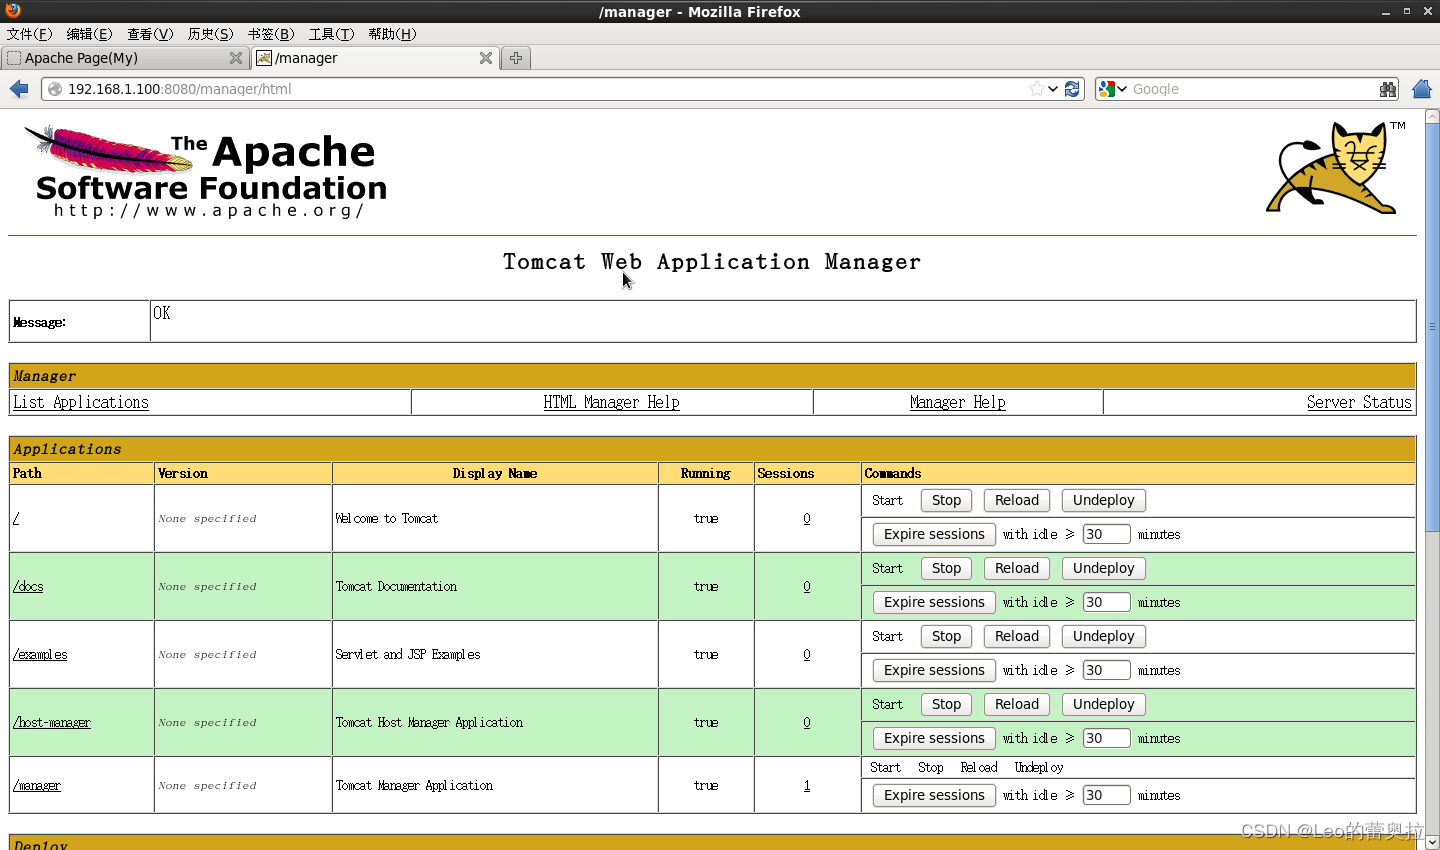The image size is (1440, 850).
Task: Open the Manager Help link
Action: click(958, 402)
